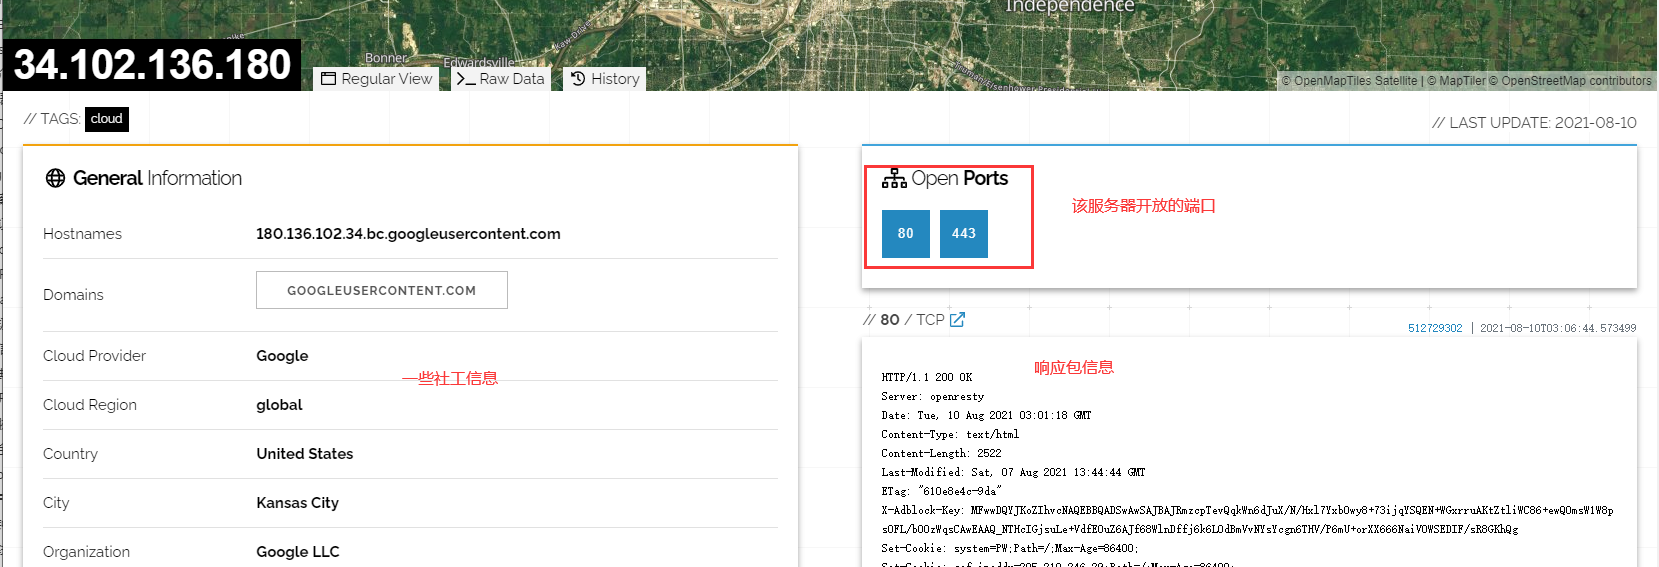Switch to the Regular View tab

click(376, 79)
